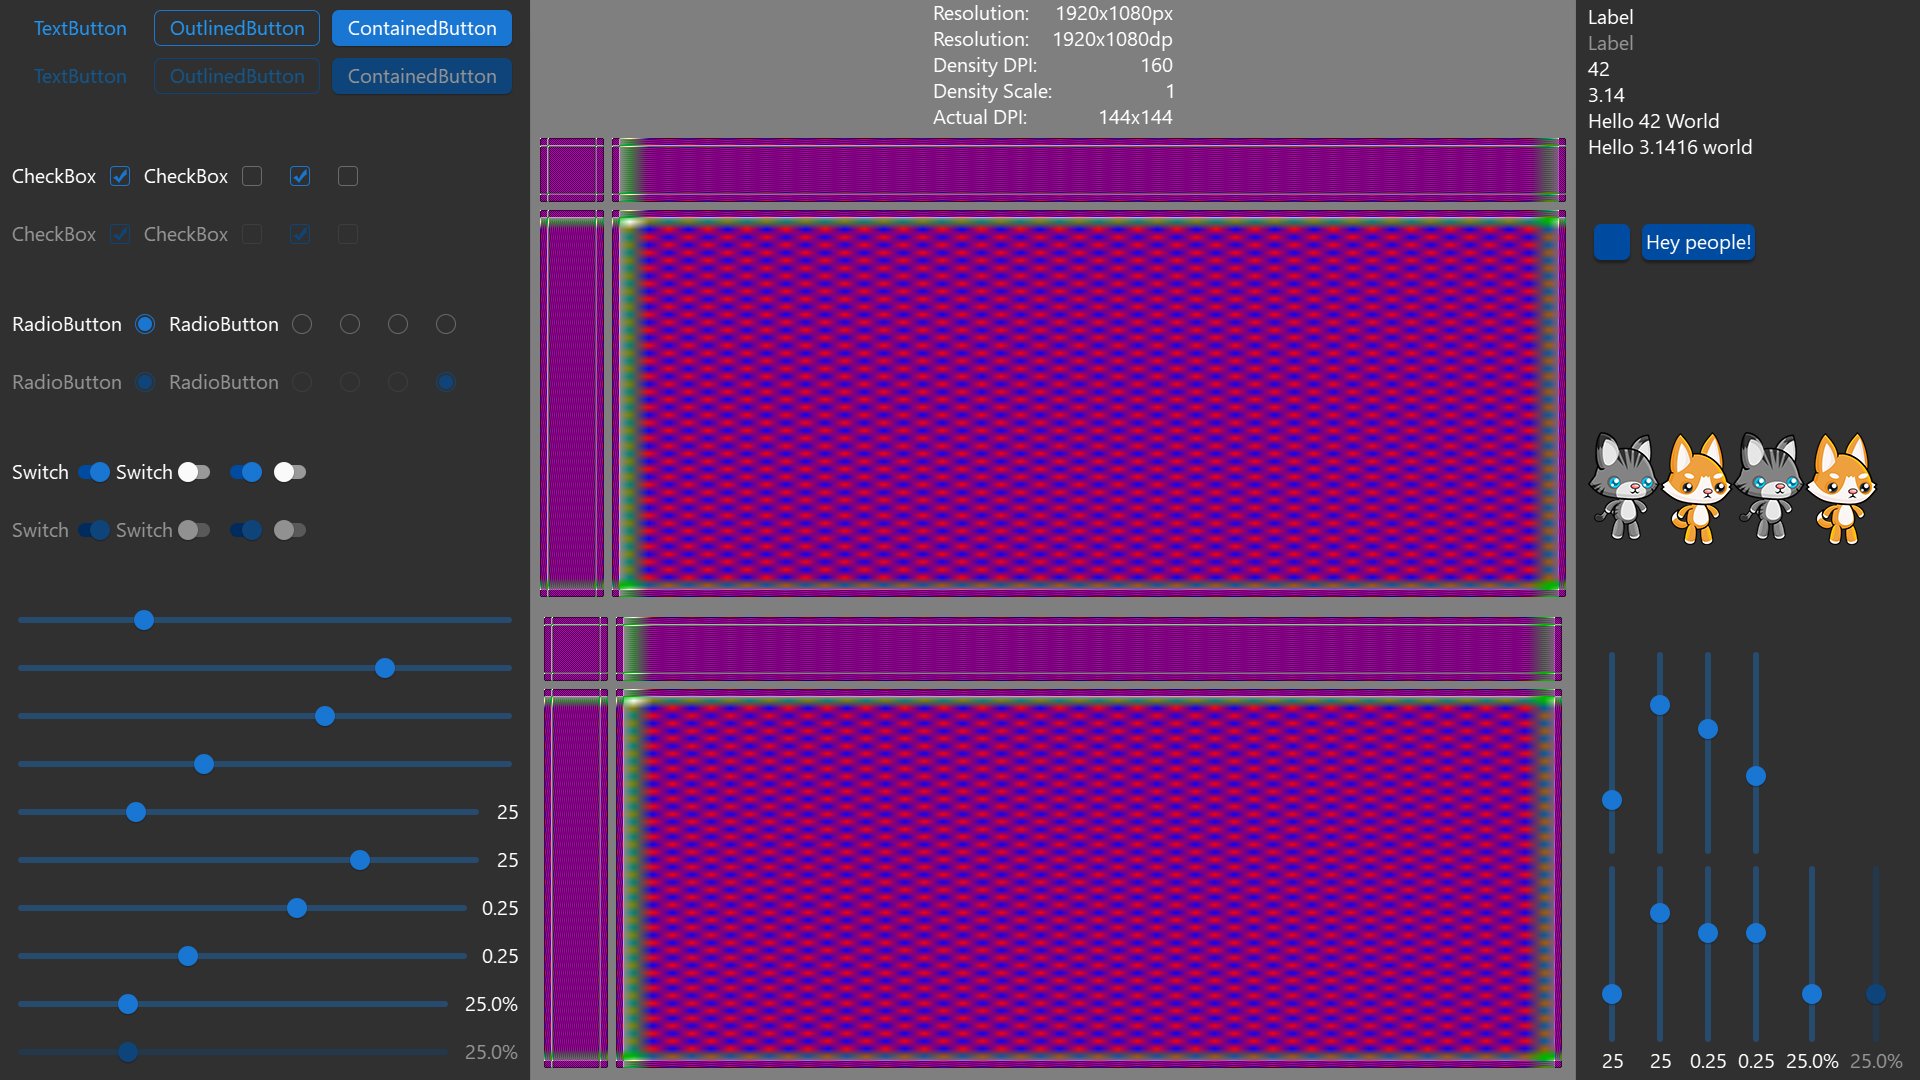Click thumb of third unlabeled horizontal slider from top

[x=325, y=716]
